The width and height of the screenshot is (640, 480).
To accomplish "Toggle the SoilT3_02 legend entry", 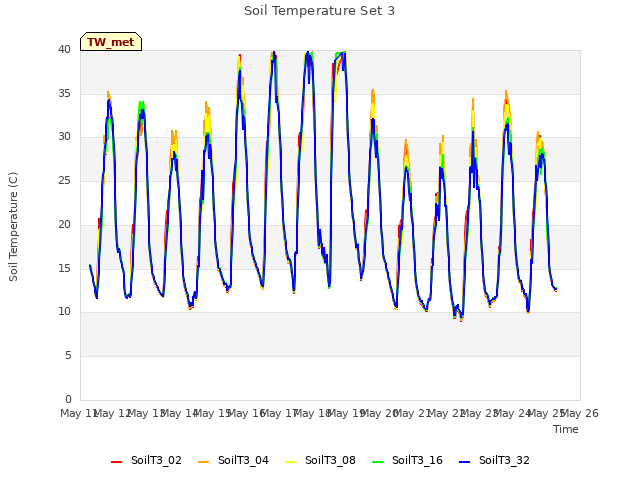I will 146,460.
